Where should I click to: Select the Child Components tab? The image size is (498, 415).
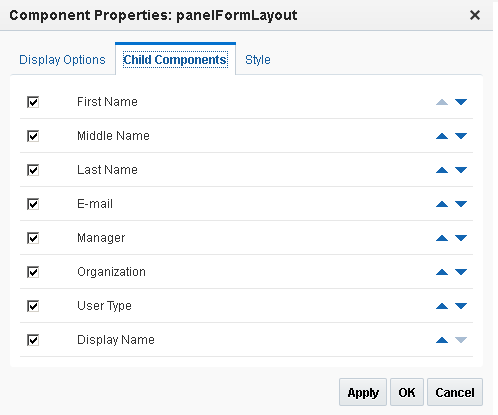[x=175, y=60]
